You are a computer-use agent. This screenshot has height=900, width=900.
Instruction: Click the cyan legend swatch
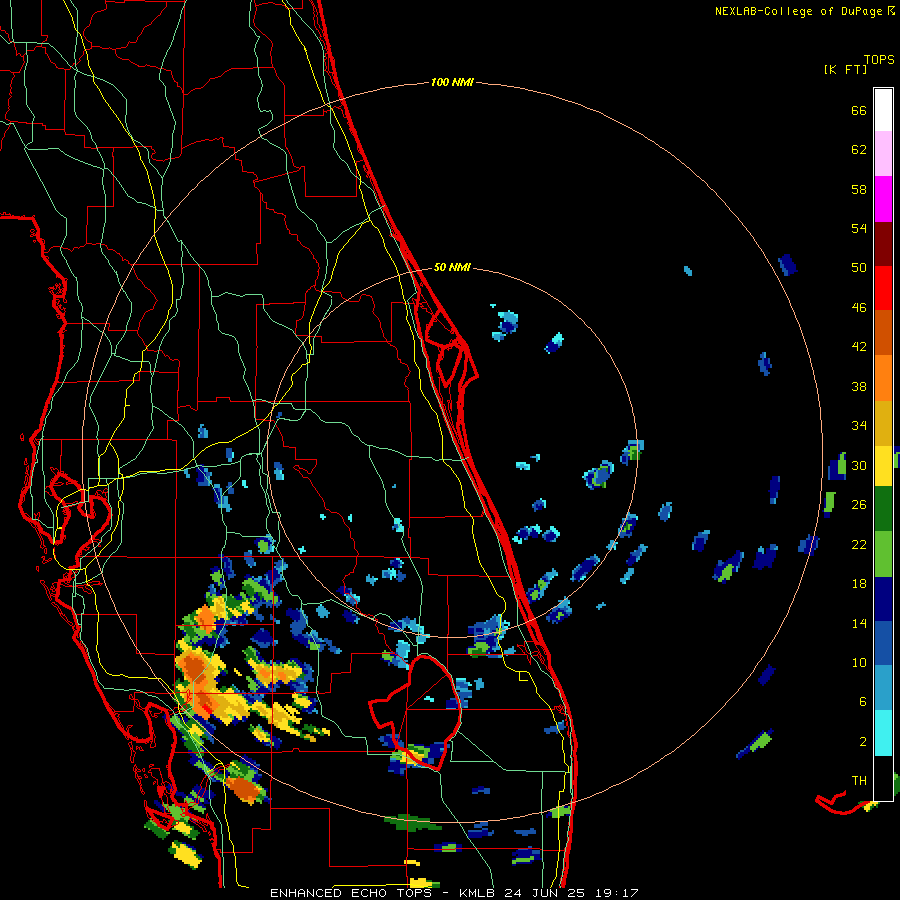[883, 733]
